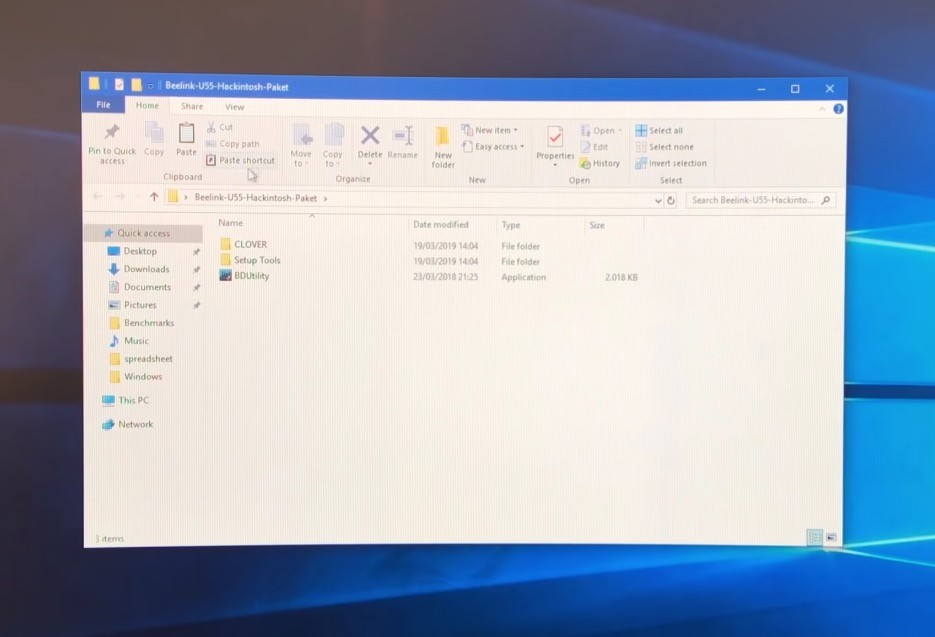Click the Copy path command
Image resolution: width=935 pixels, height=637 pixels.
[x=233, y=144]
